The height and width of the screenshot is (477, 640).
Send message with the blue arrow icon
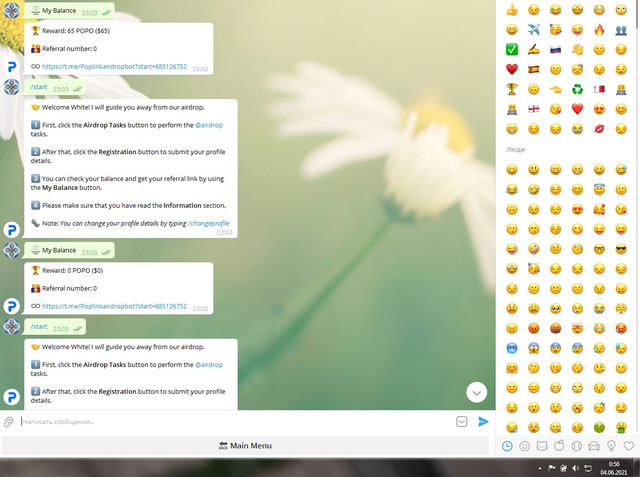point(483,422)
